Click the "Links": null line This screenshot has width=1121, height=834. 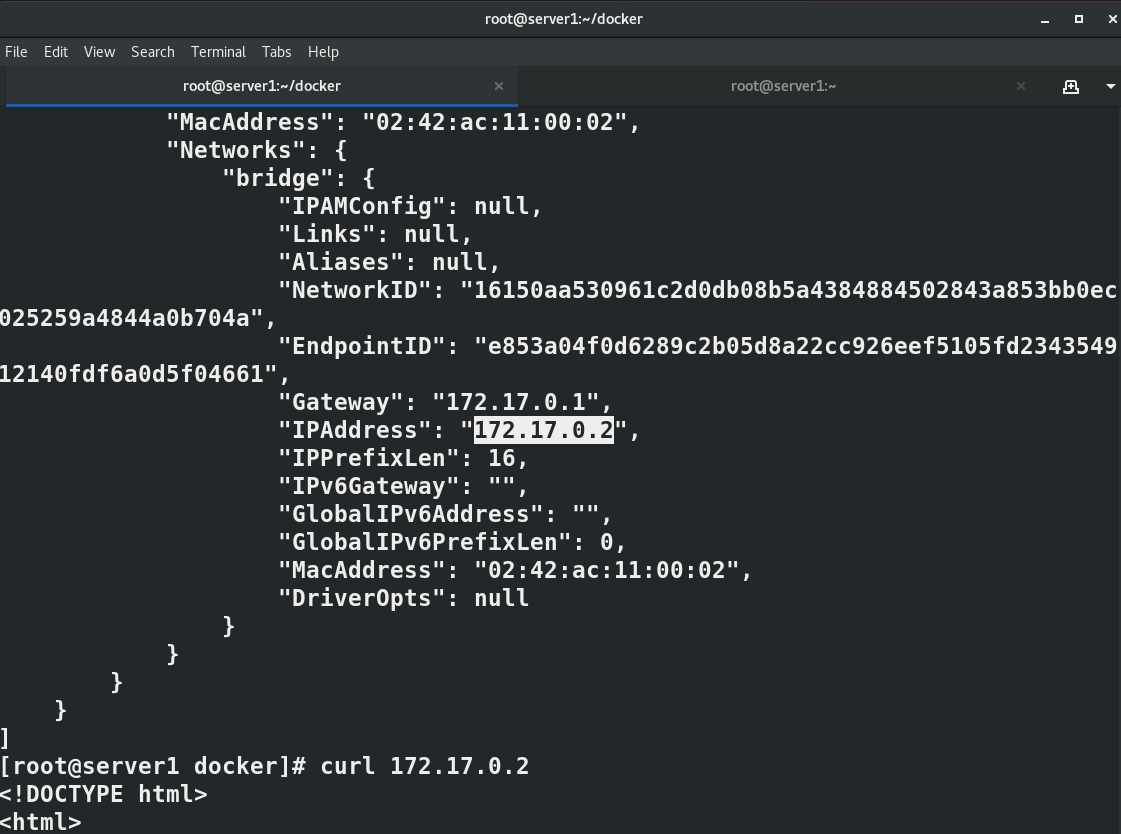click(x=375, y=234)
